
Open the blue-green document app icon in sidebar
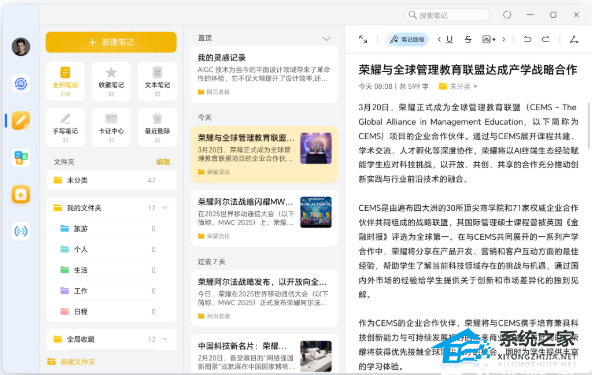pos(21,157)
